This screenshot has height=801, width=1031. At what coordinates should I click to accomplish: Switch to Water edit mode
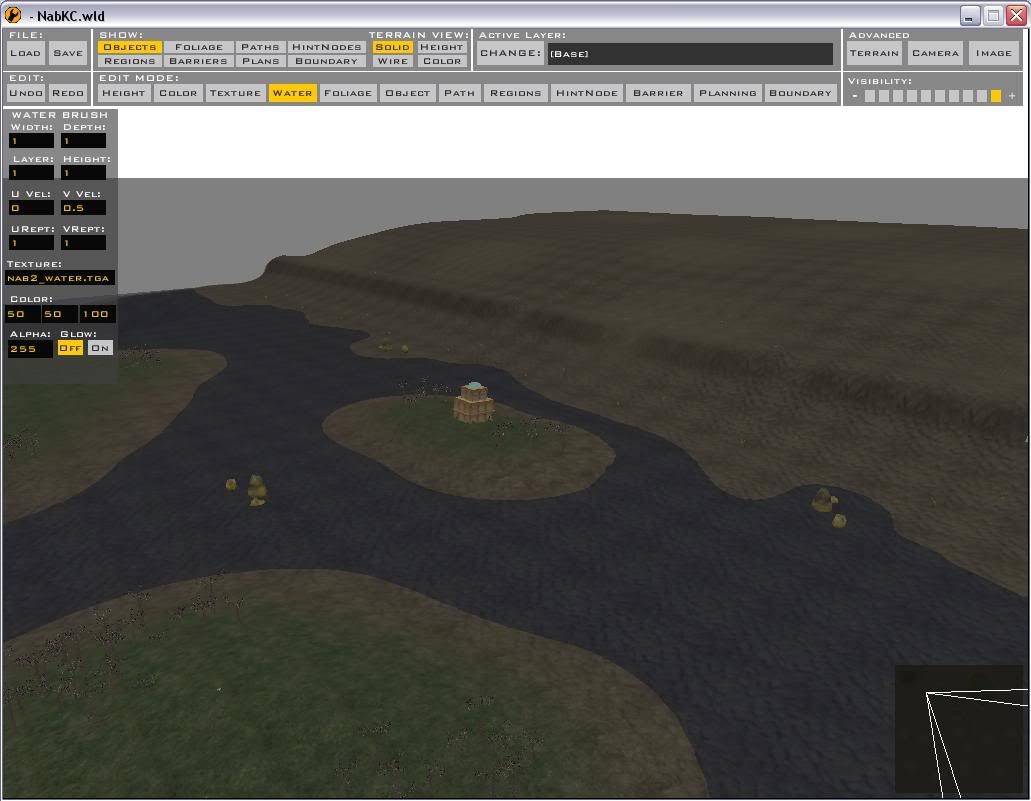pos(292,93)
